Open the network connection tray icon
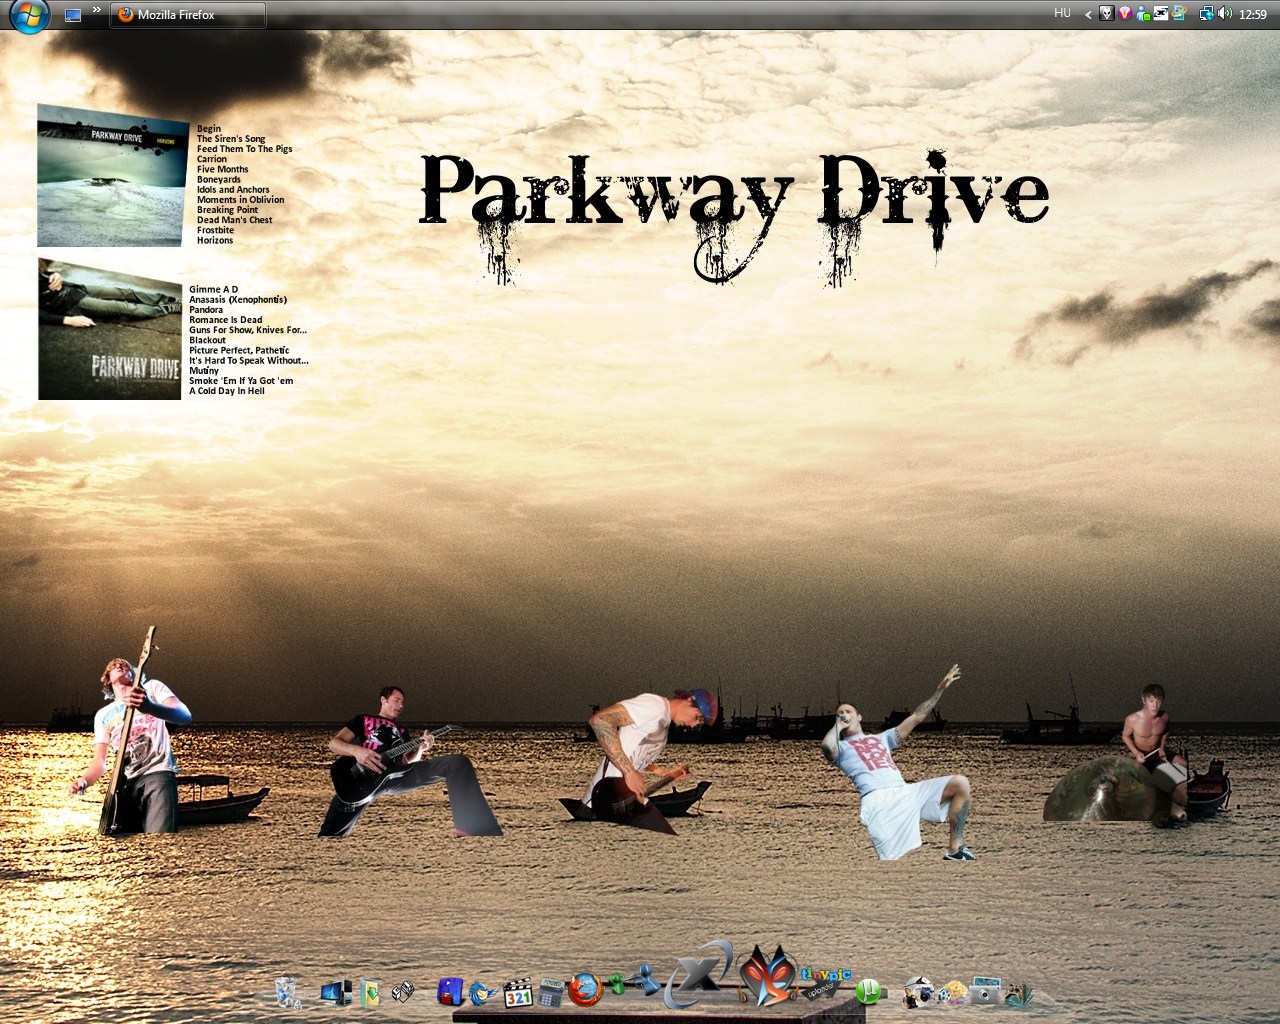 point(1206,14)
